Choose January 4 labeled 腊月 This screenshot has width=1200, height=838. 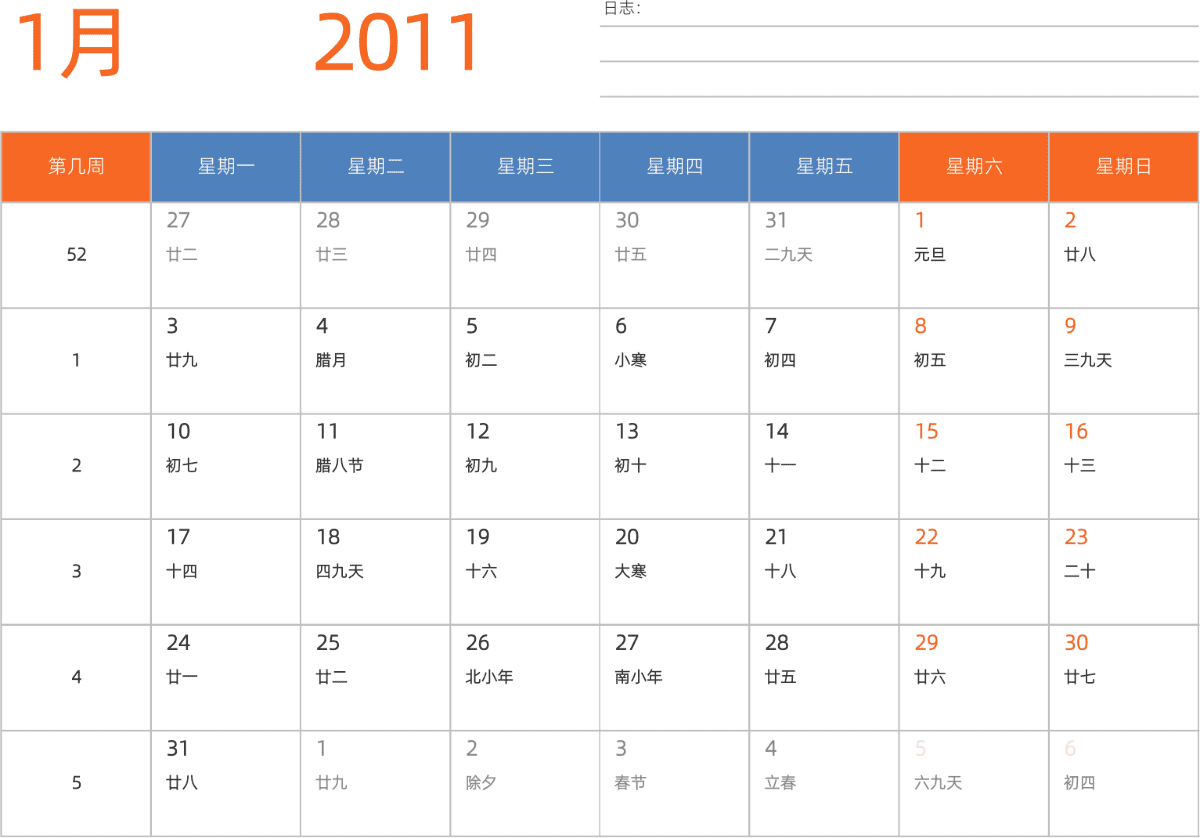pyautogui.click(x=375, y=361)
